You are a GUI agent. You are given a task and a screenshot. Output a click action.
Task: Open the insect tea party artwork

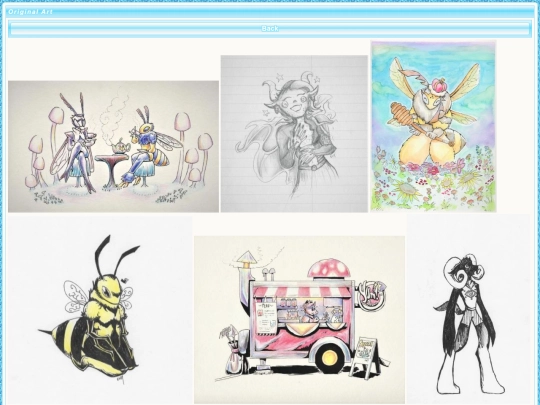click(x=113, y=146)
